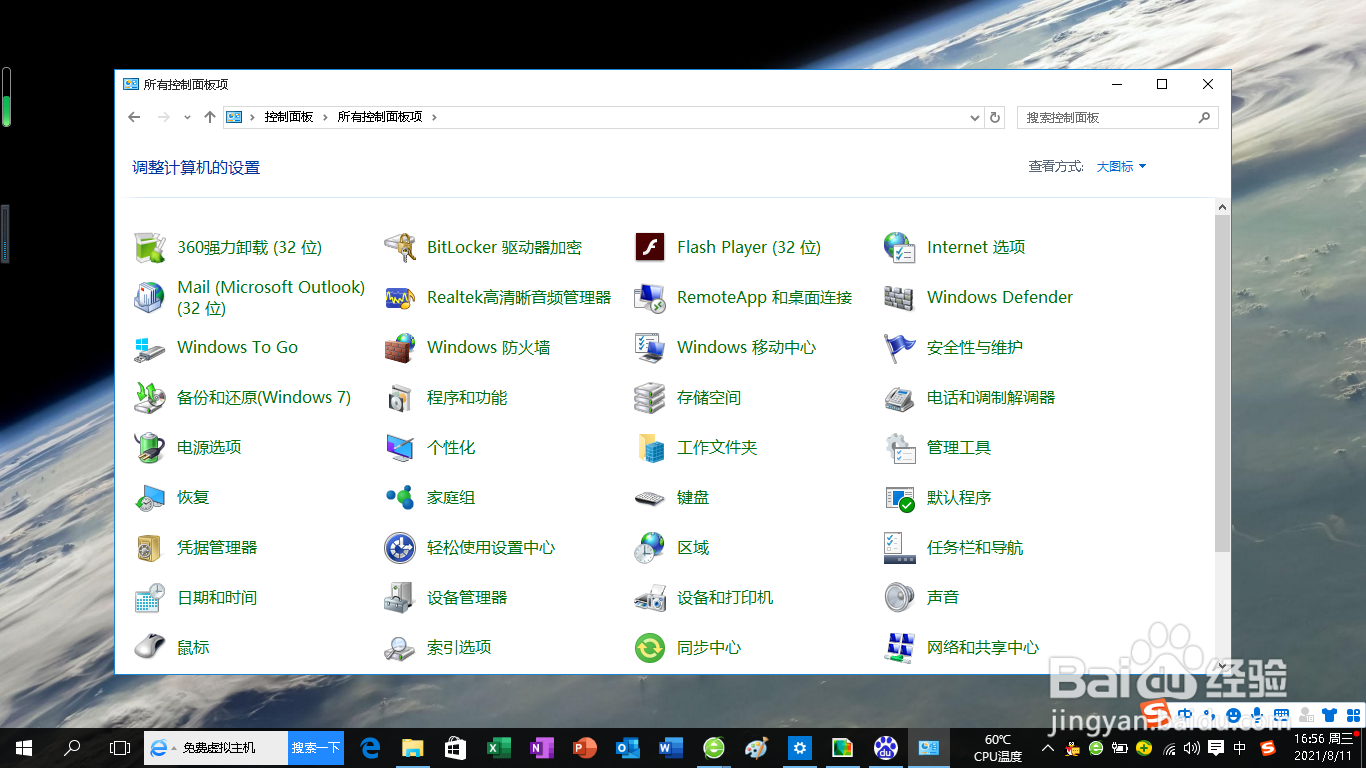The image size is (1366, 768).
Task: Open 同步中心 green icon
Action: pos(650,647)
